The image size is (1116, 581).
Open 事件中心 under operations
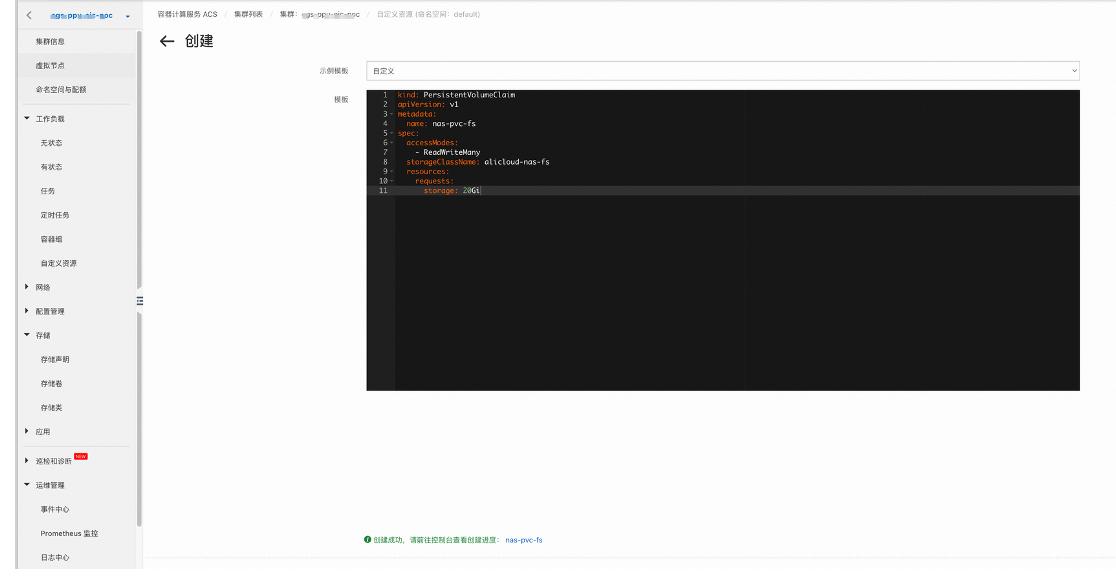point(55,510)
